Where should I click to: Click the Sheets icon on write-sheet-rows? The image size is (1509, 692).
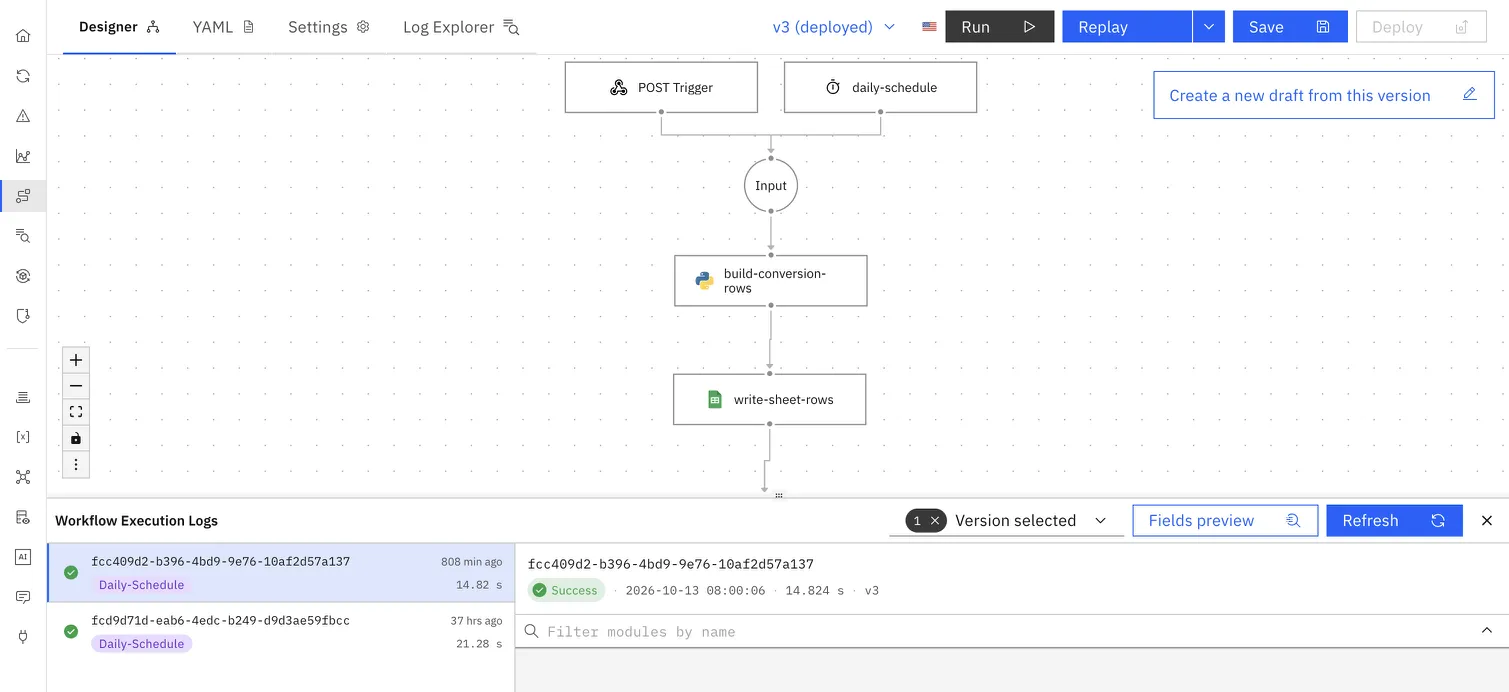pyautogui.click(x=715, y=399)
